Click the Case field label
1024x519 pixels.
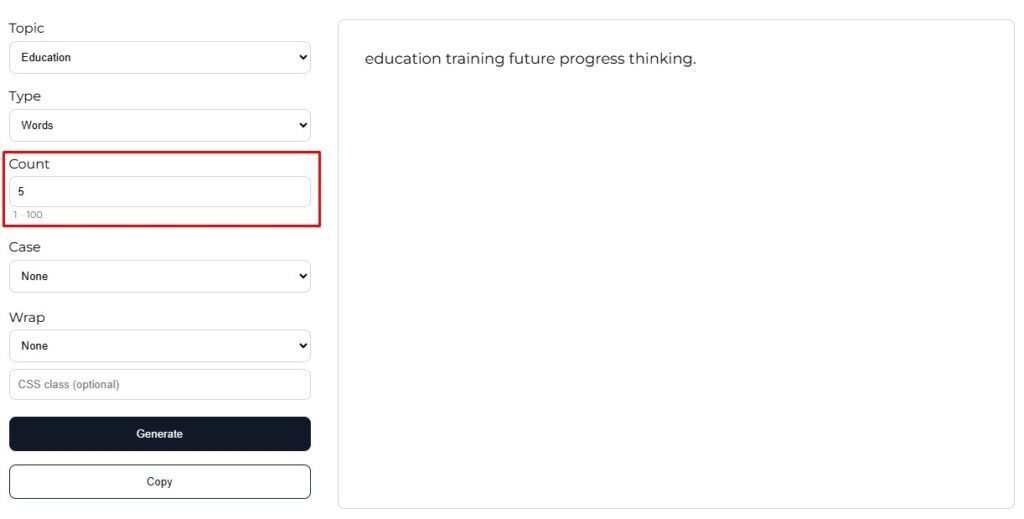pos(25,247)
